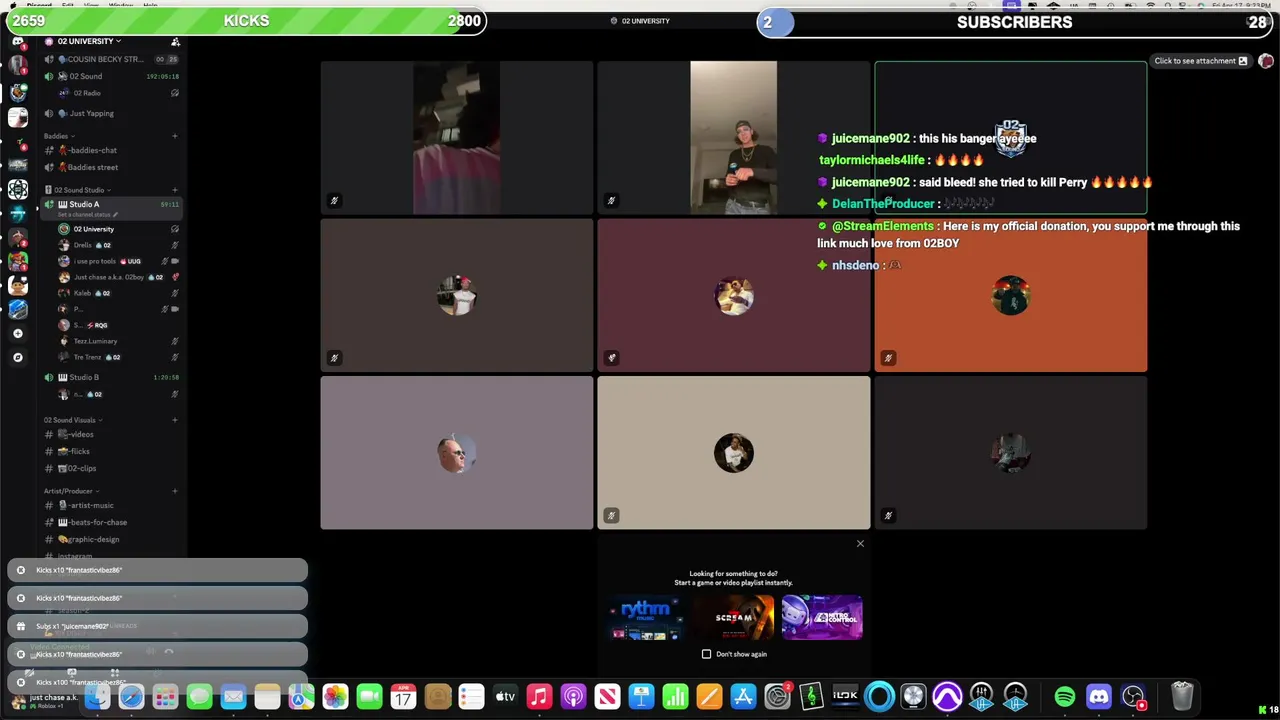Check the Don't show again box

coord(706,654)
